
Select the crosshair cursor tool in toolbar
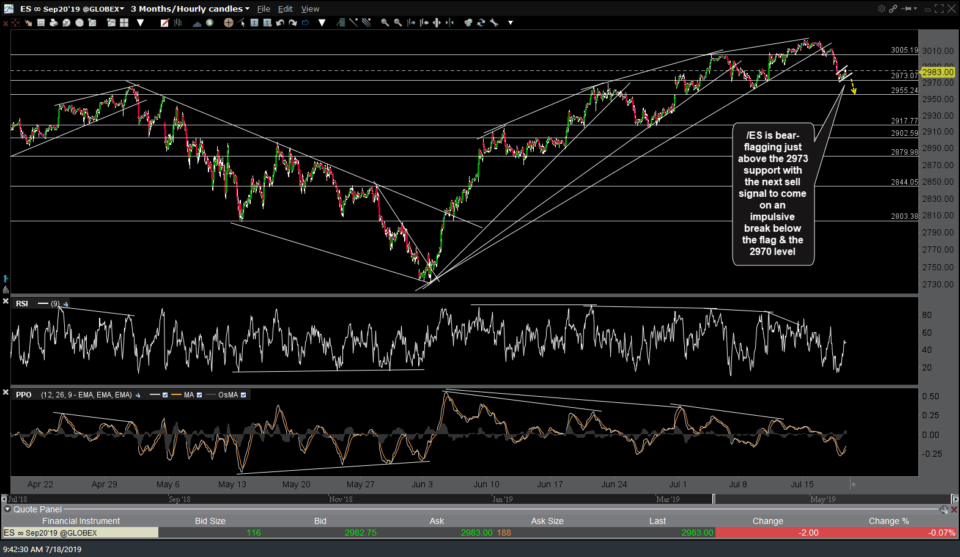coord(228,23)
